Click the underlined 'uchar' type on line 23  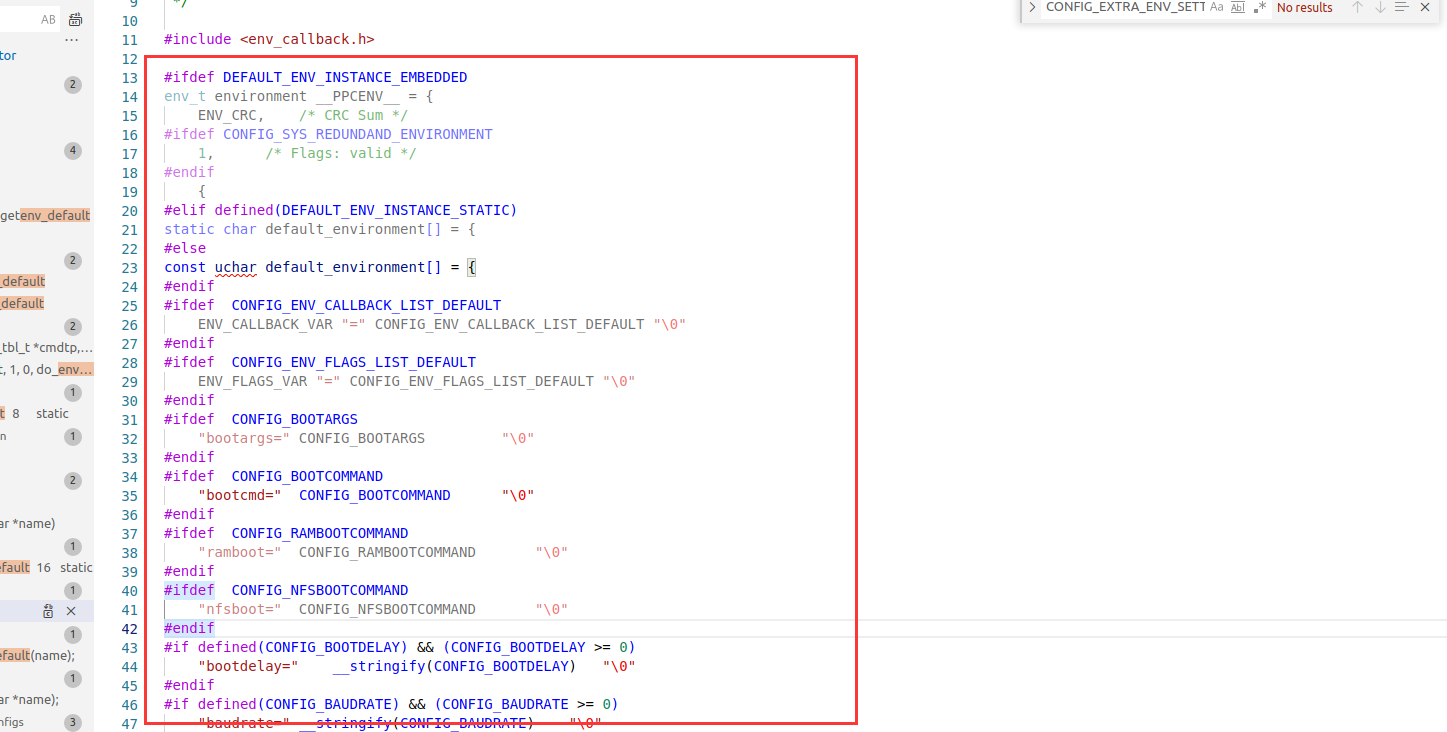coord(236,268)
